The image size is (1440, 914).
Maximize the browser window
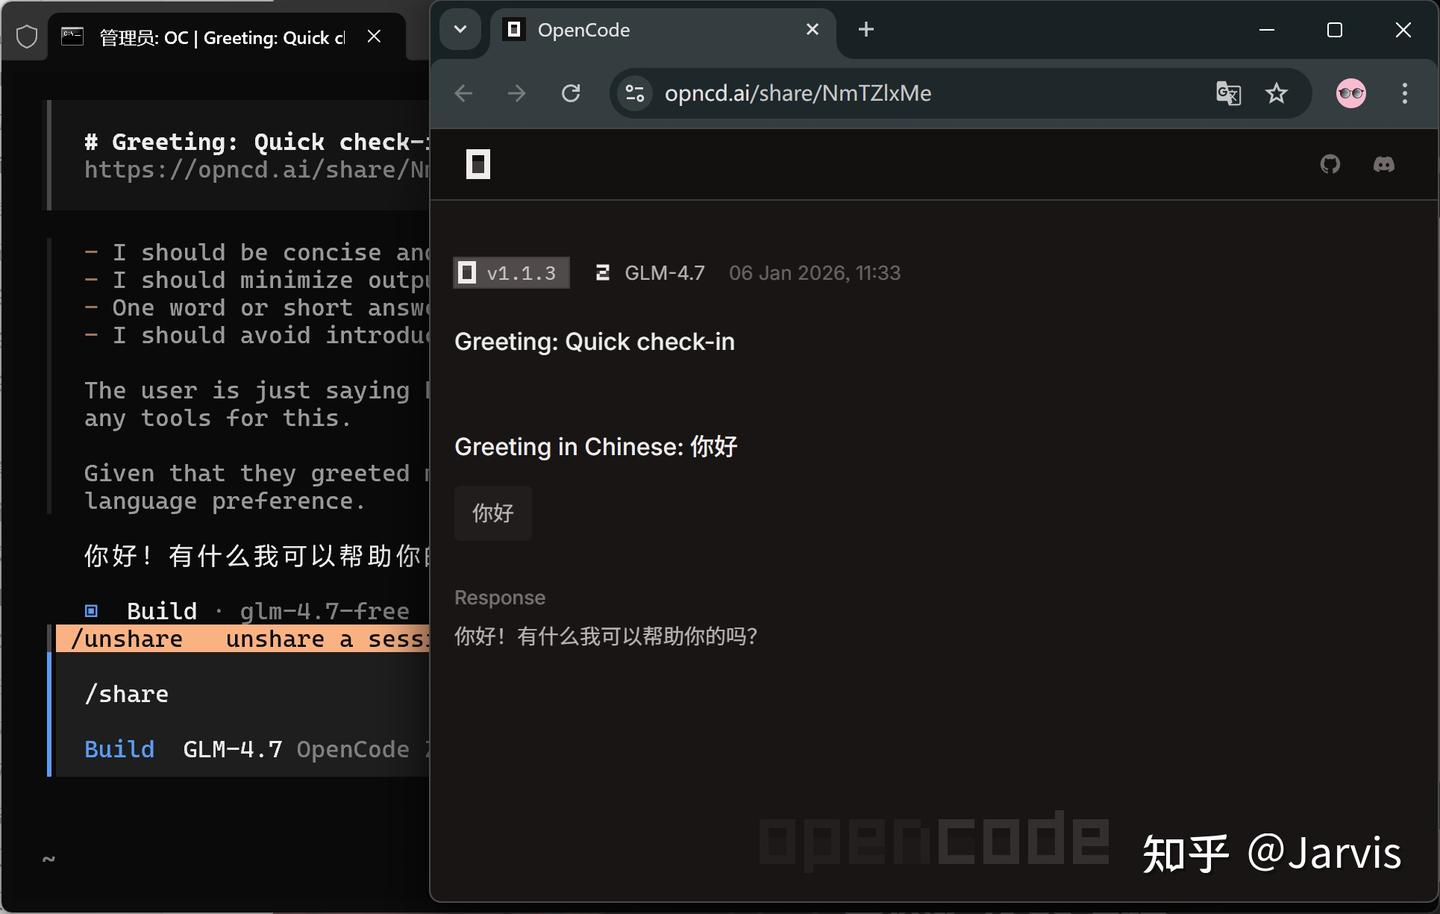(1334, 30)
